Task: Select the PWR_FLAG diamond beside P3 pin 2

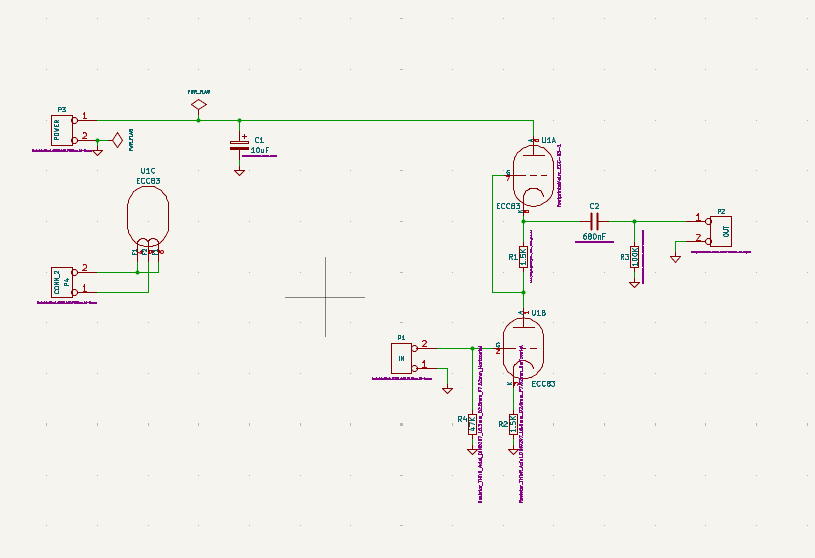Action: (117, 140)
